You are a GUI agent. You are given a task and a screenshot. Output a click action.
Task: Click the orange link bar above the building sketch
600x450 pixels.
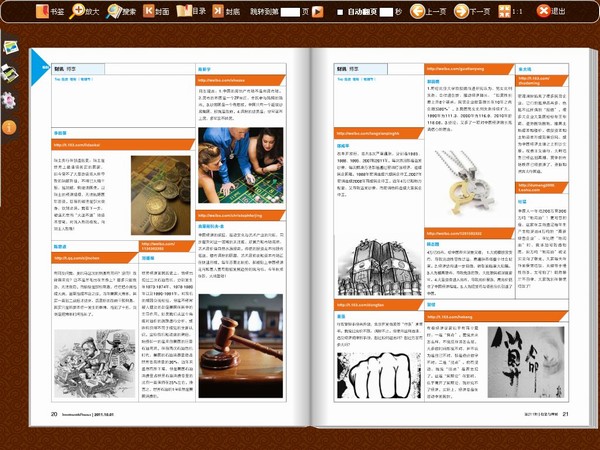point(379,133)
